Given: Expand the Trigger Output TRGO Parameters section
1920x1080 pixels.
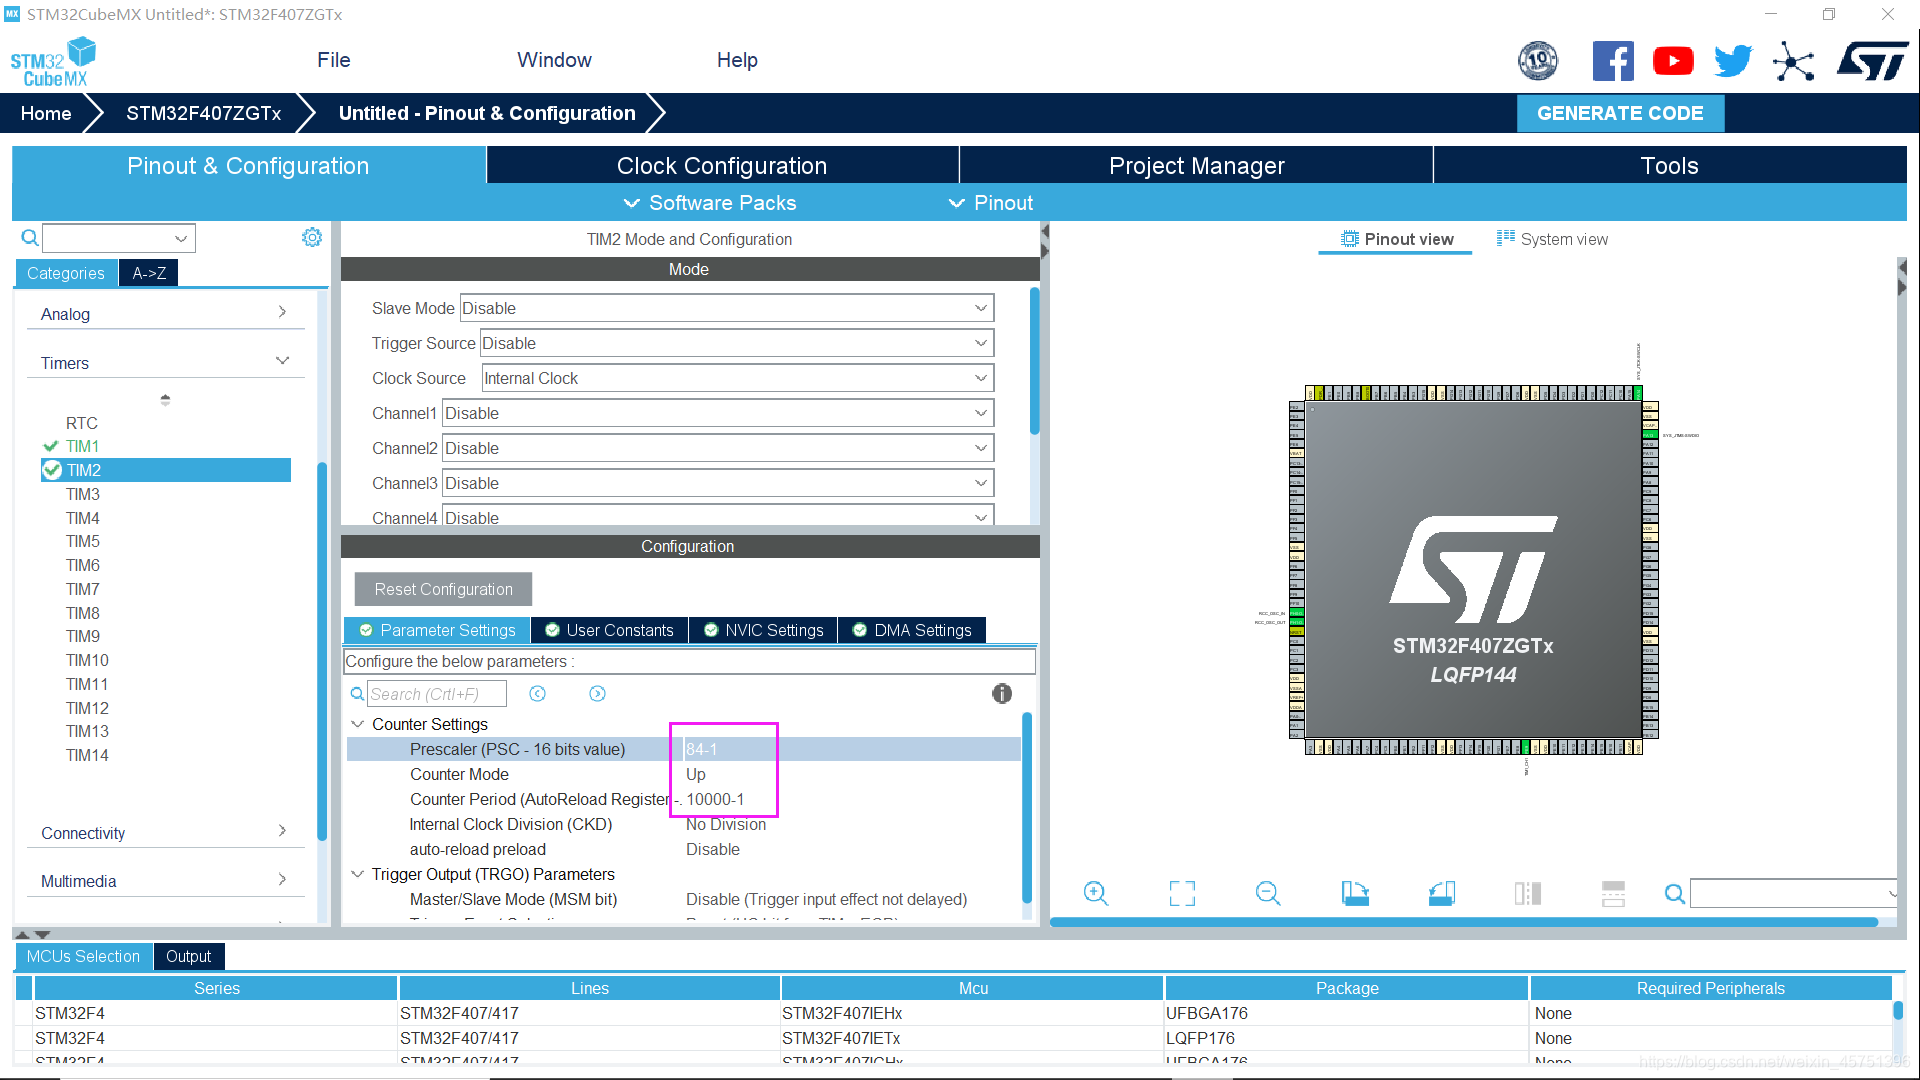Looking at the screenshot, I should pyautogui.click(x=357, y=873).
